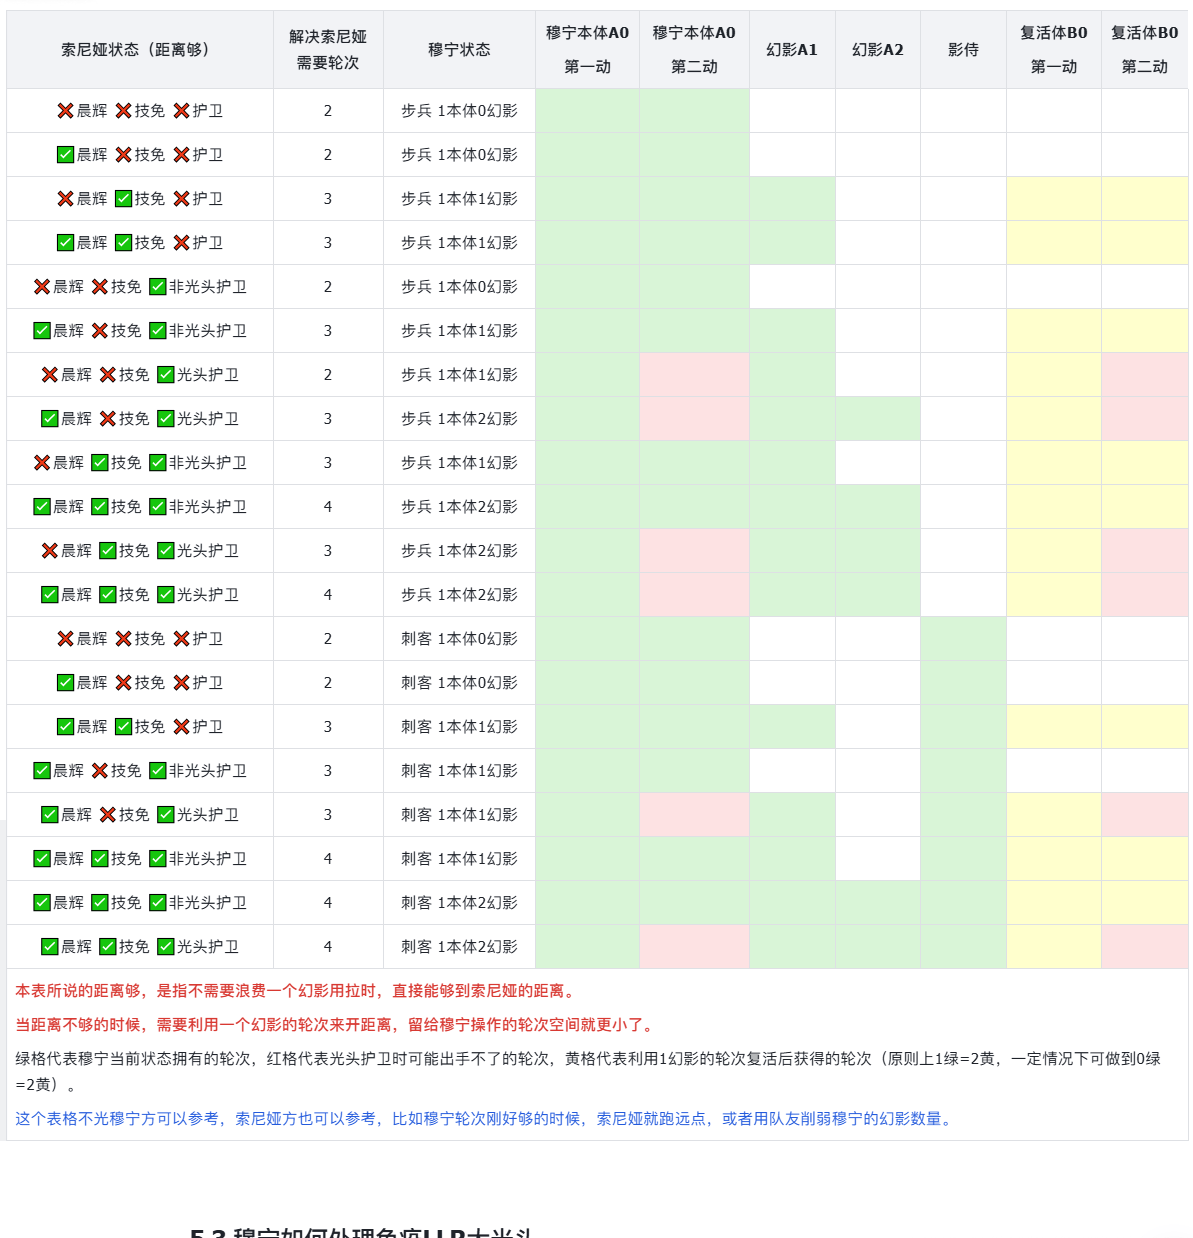
Task: Click '刺客 1本体0幻影' in the three-red-cross row
Action: [x=459, y=639]
